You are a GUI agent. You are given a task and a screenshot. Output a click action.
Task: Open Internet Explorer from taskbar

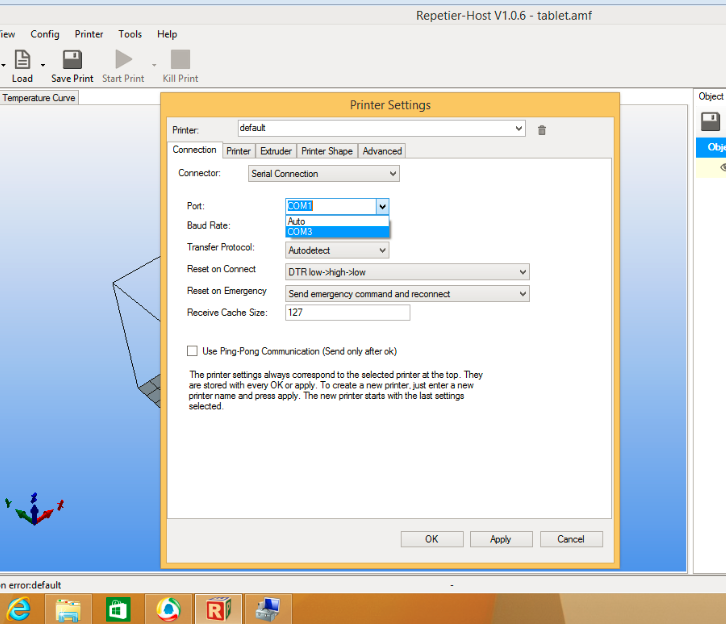(x=19, y=609)
